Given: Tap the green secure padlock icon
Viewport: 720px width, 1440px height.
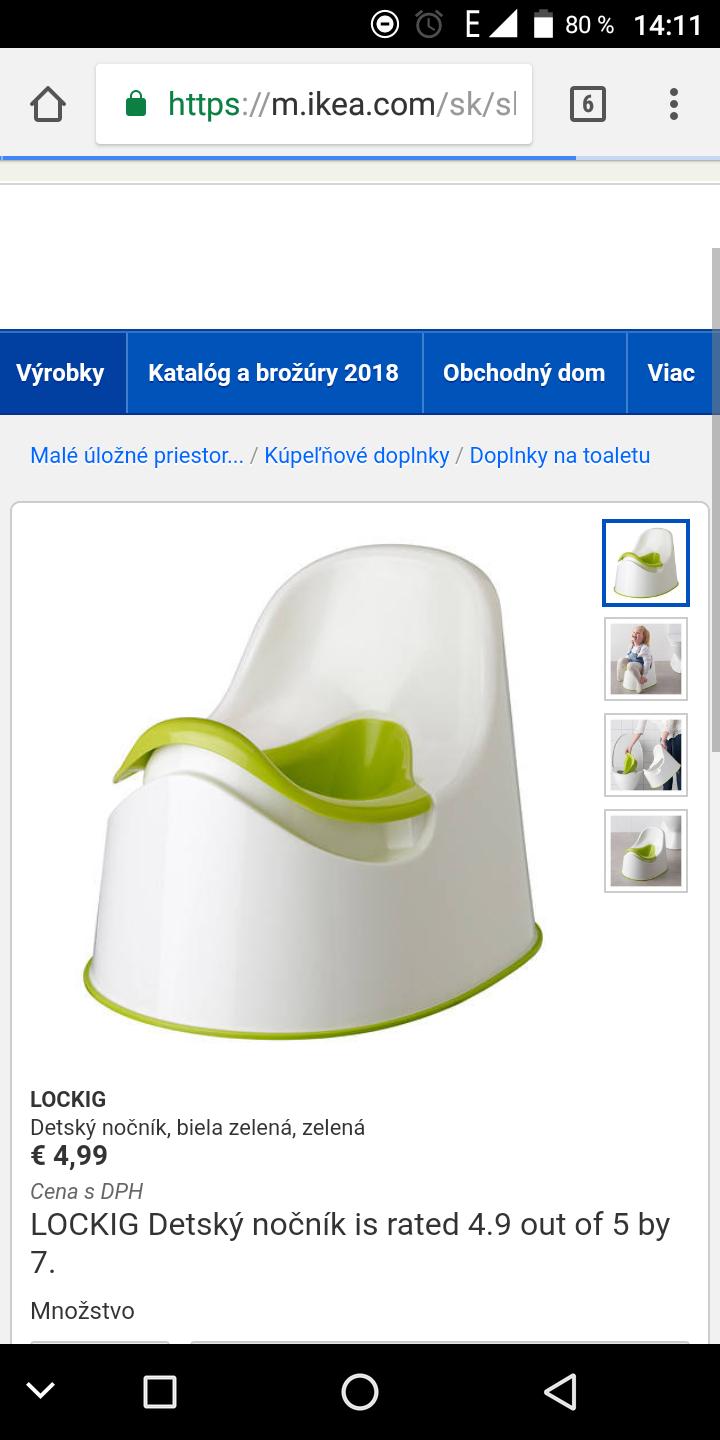Looking at the screenshot, I should click(x=136, y=104).
